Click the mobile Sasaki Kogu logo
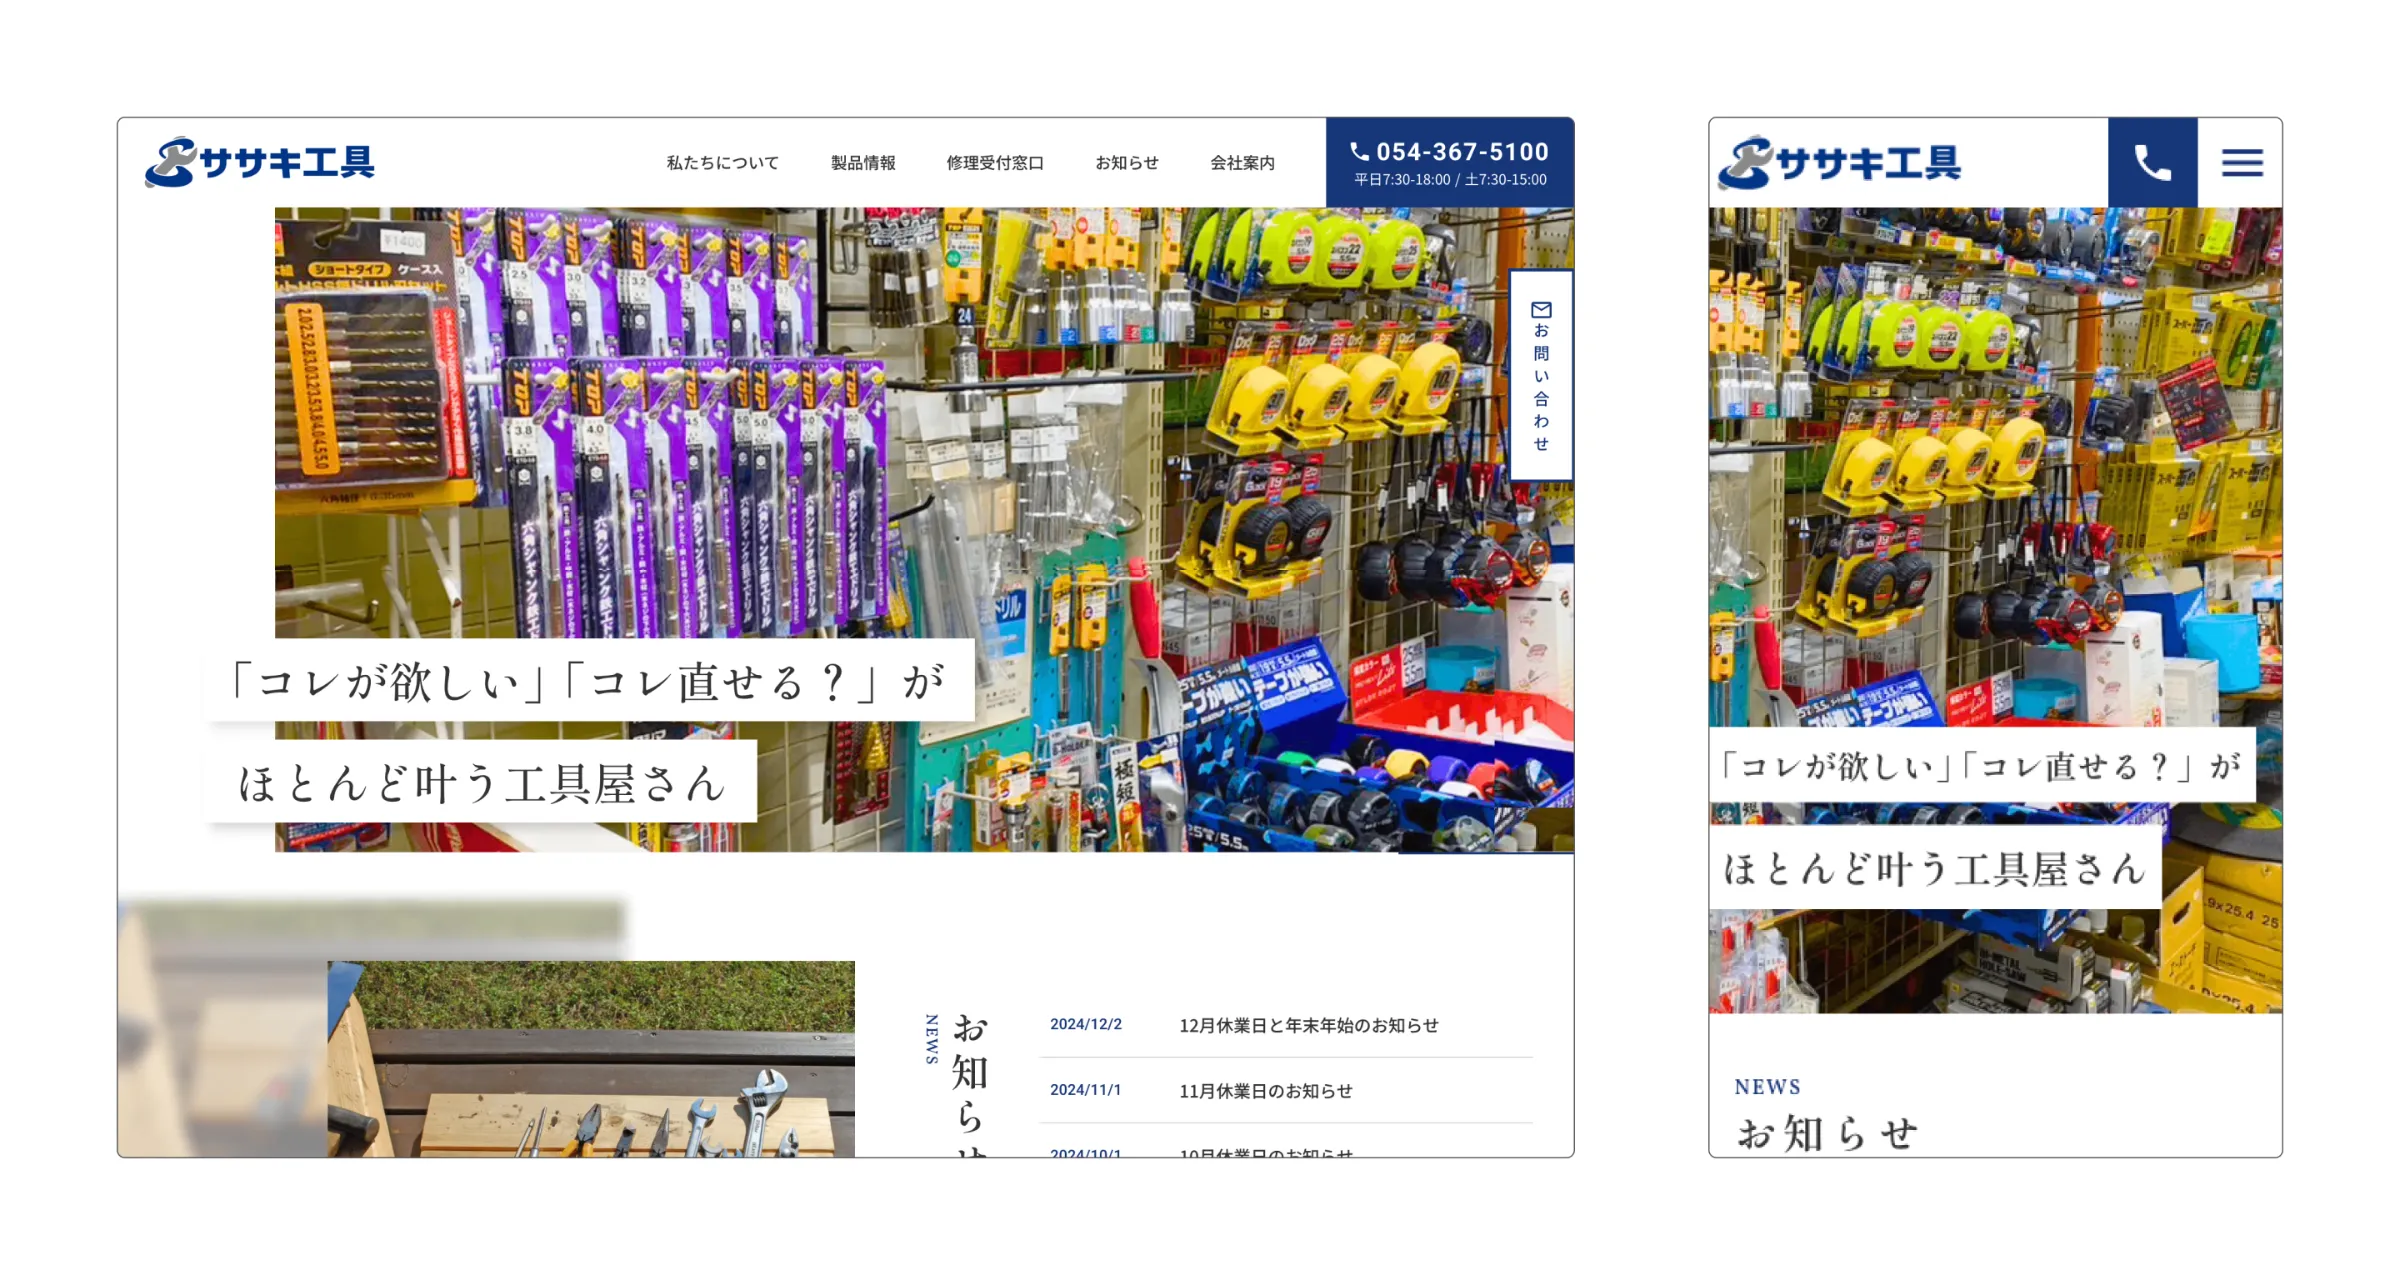2400x1276 pixels. 1840,162
